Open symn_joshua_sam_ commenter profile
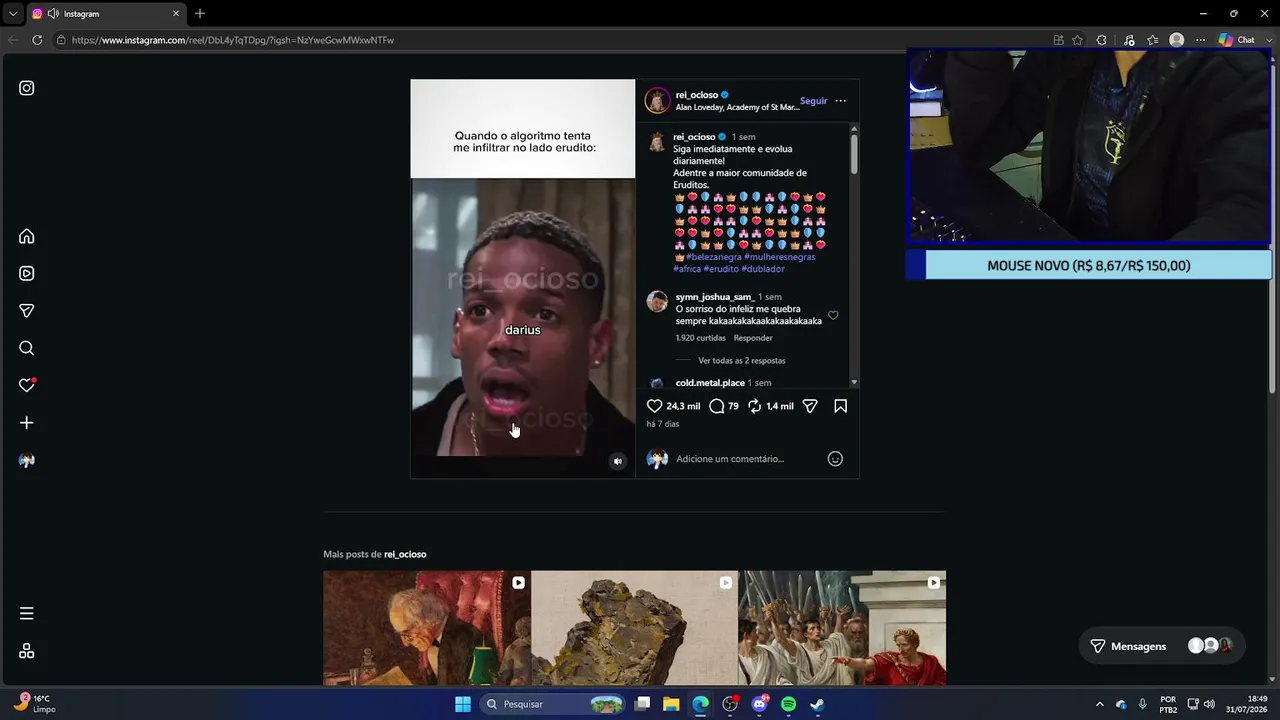Viewport: 1280px width, 720px height. point(715,297)
